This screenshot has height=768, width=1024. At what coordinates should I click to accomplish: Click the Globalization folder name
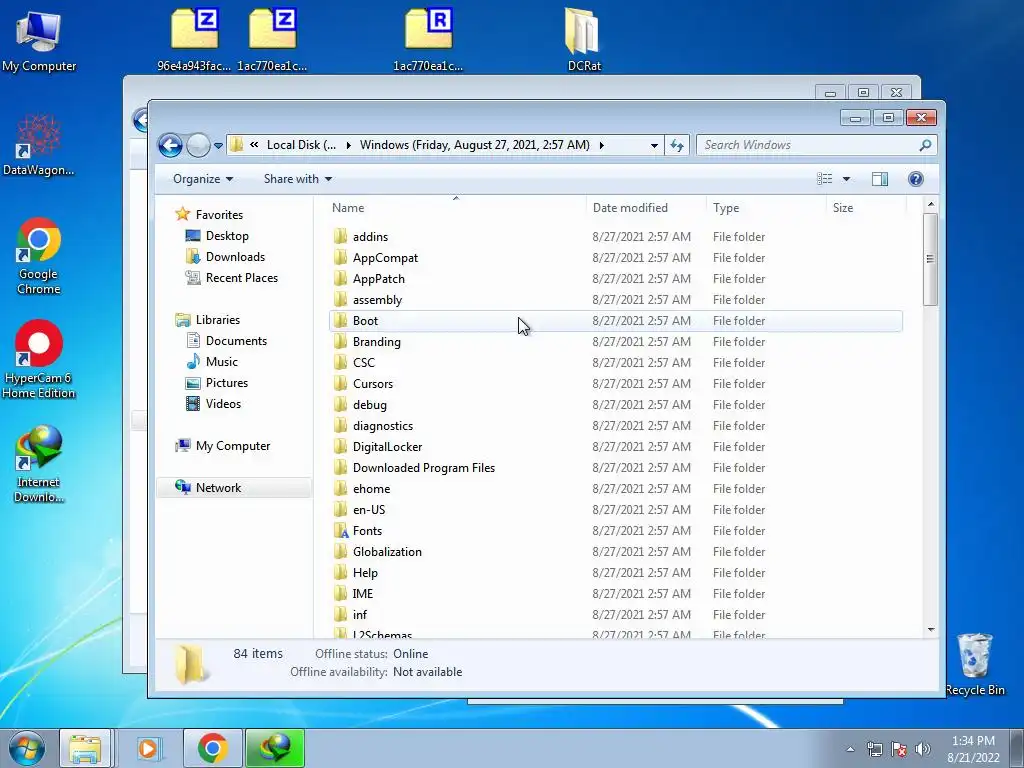point(387,551)
